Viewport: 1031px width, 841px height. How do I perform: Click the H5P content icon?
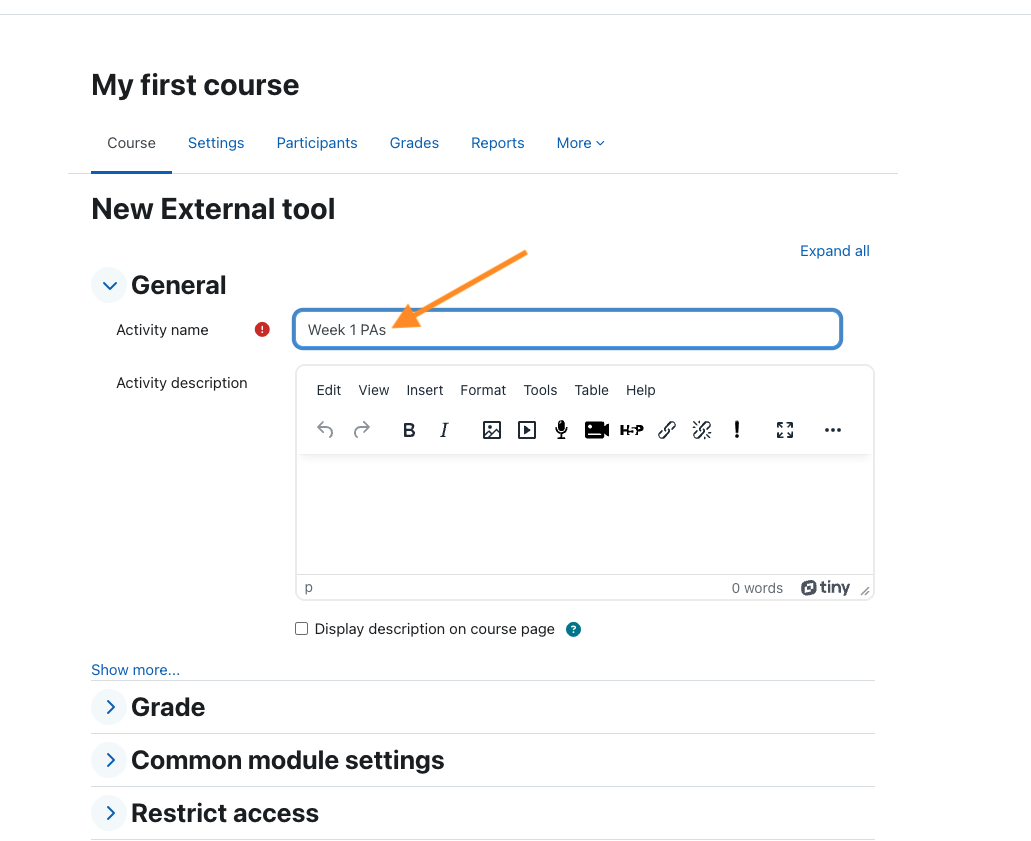tap(632, 430)
